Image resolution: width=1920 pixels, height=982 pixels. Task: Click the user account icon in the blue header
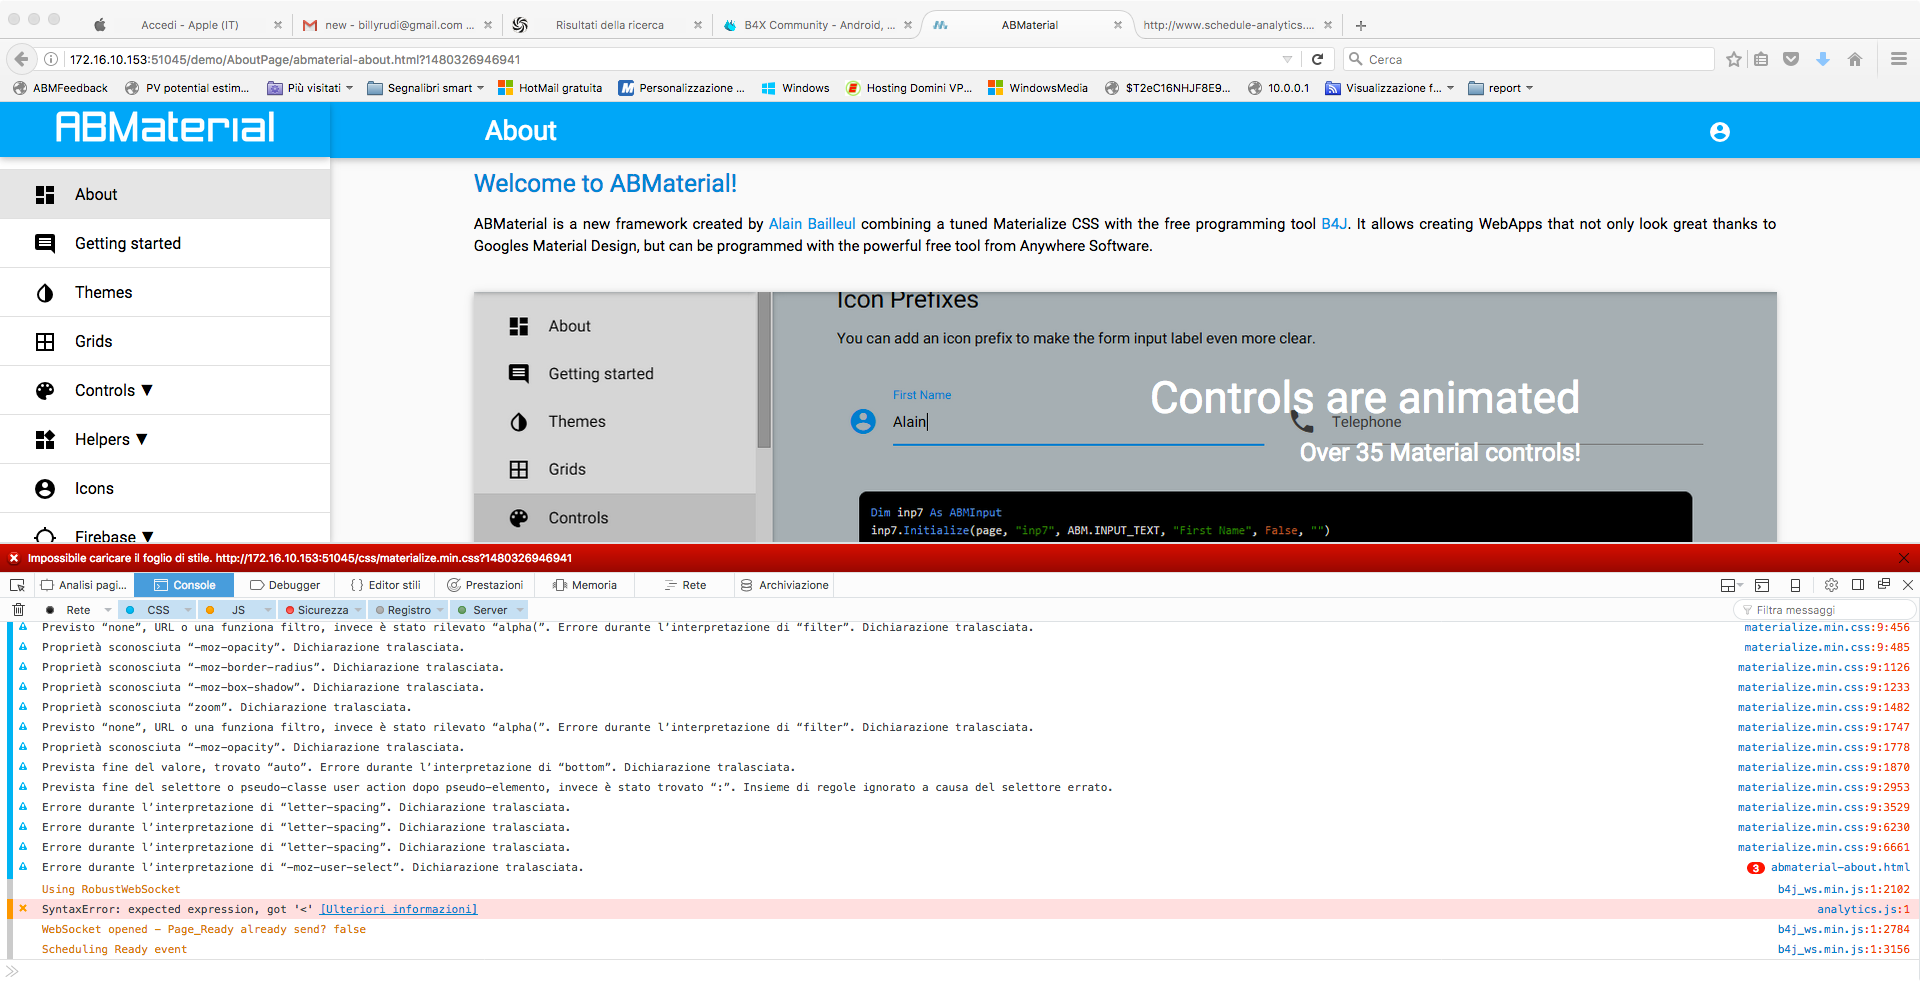click(x=1719, y=131)
